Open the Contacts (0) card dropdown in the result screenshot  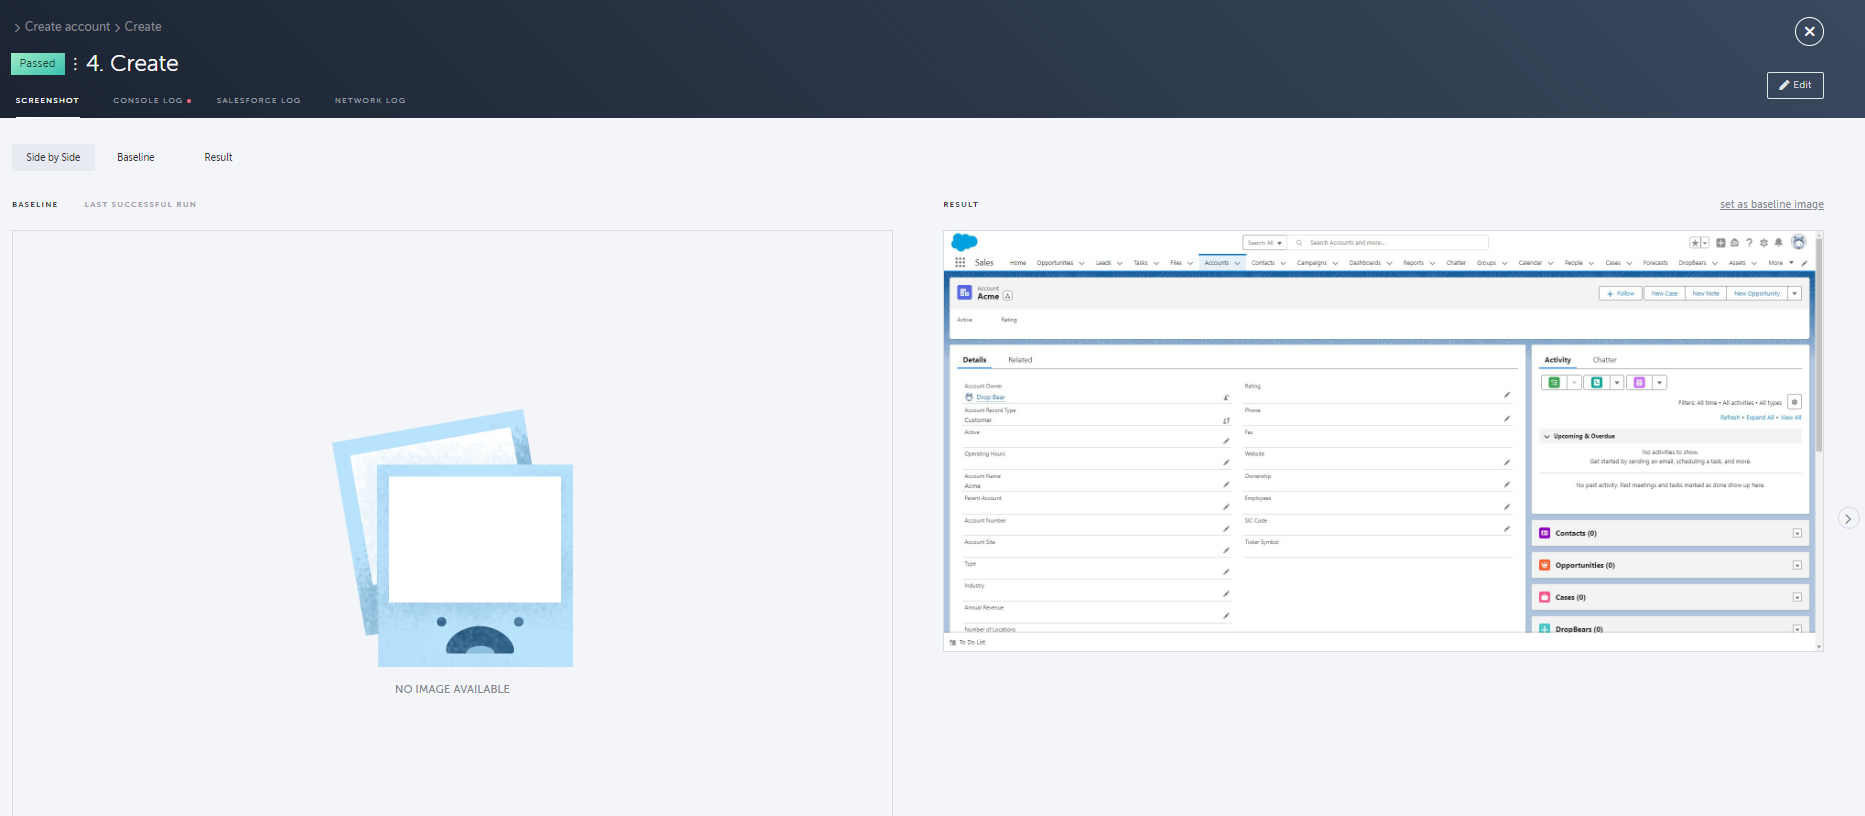click(1797, 534)
